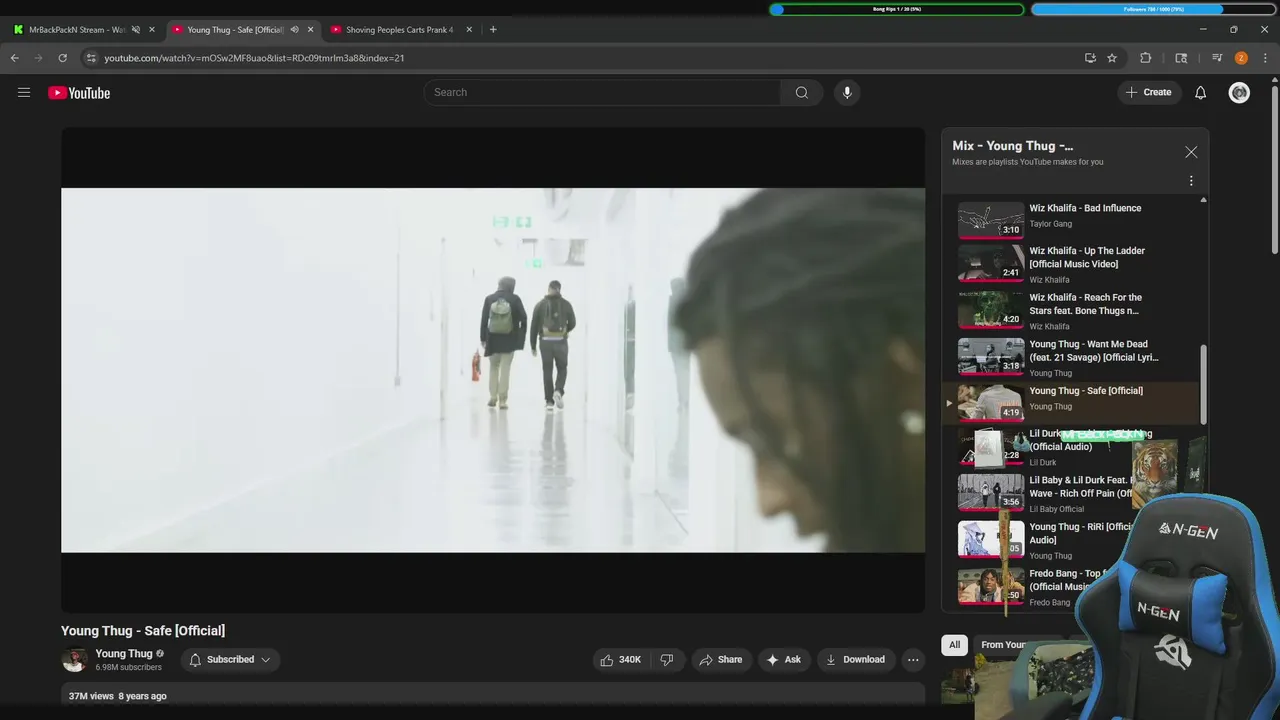Like the video with 340K likes
The width and height of the screenshot is (1280, 720).
(620, 659)
